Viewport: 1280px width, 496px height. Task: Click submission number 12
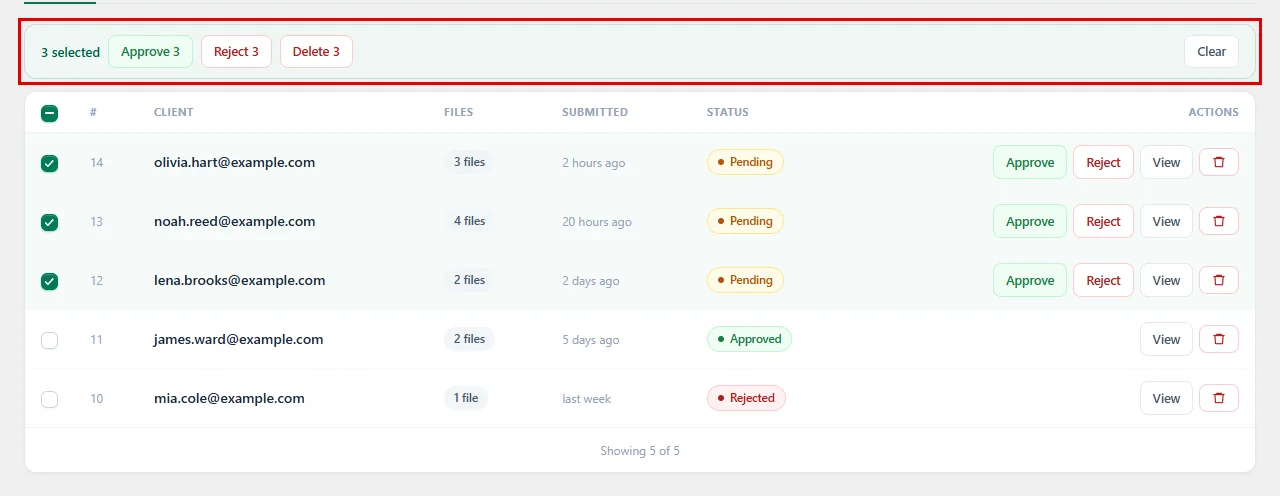(97, 281)
